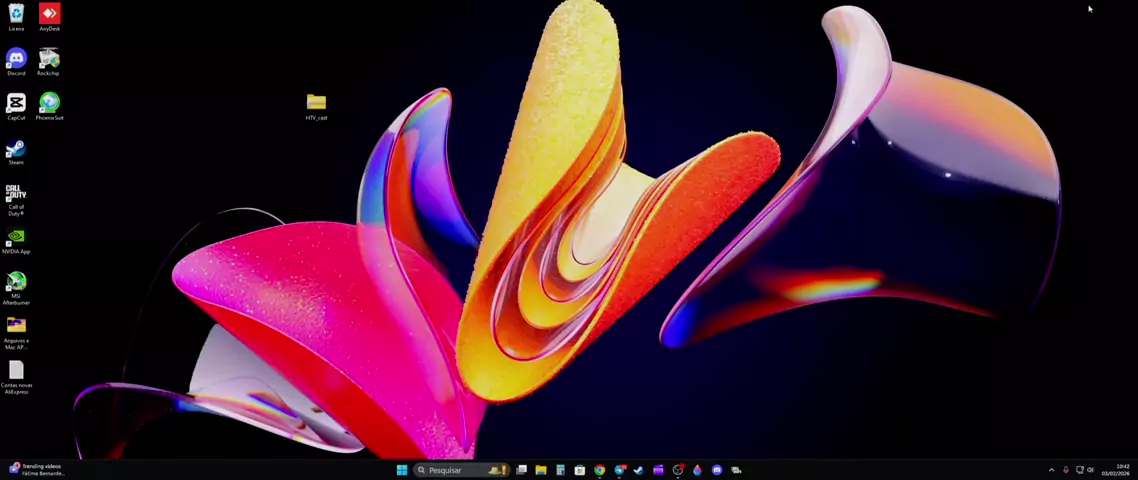Open File Explorer from the taskbar

click(x=541, y=470)
